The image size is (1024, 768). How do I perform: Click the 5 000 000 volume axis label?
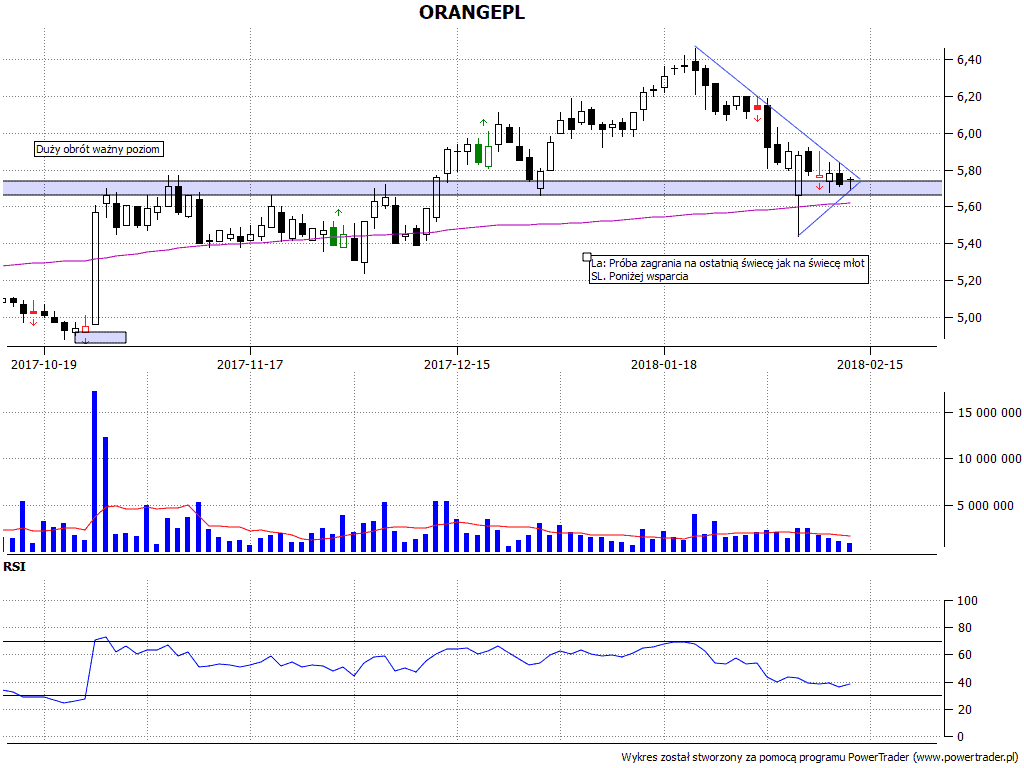985,505
